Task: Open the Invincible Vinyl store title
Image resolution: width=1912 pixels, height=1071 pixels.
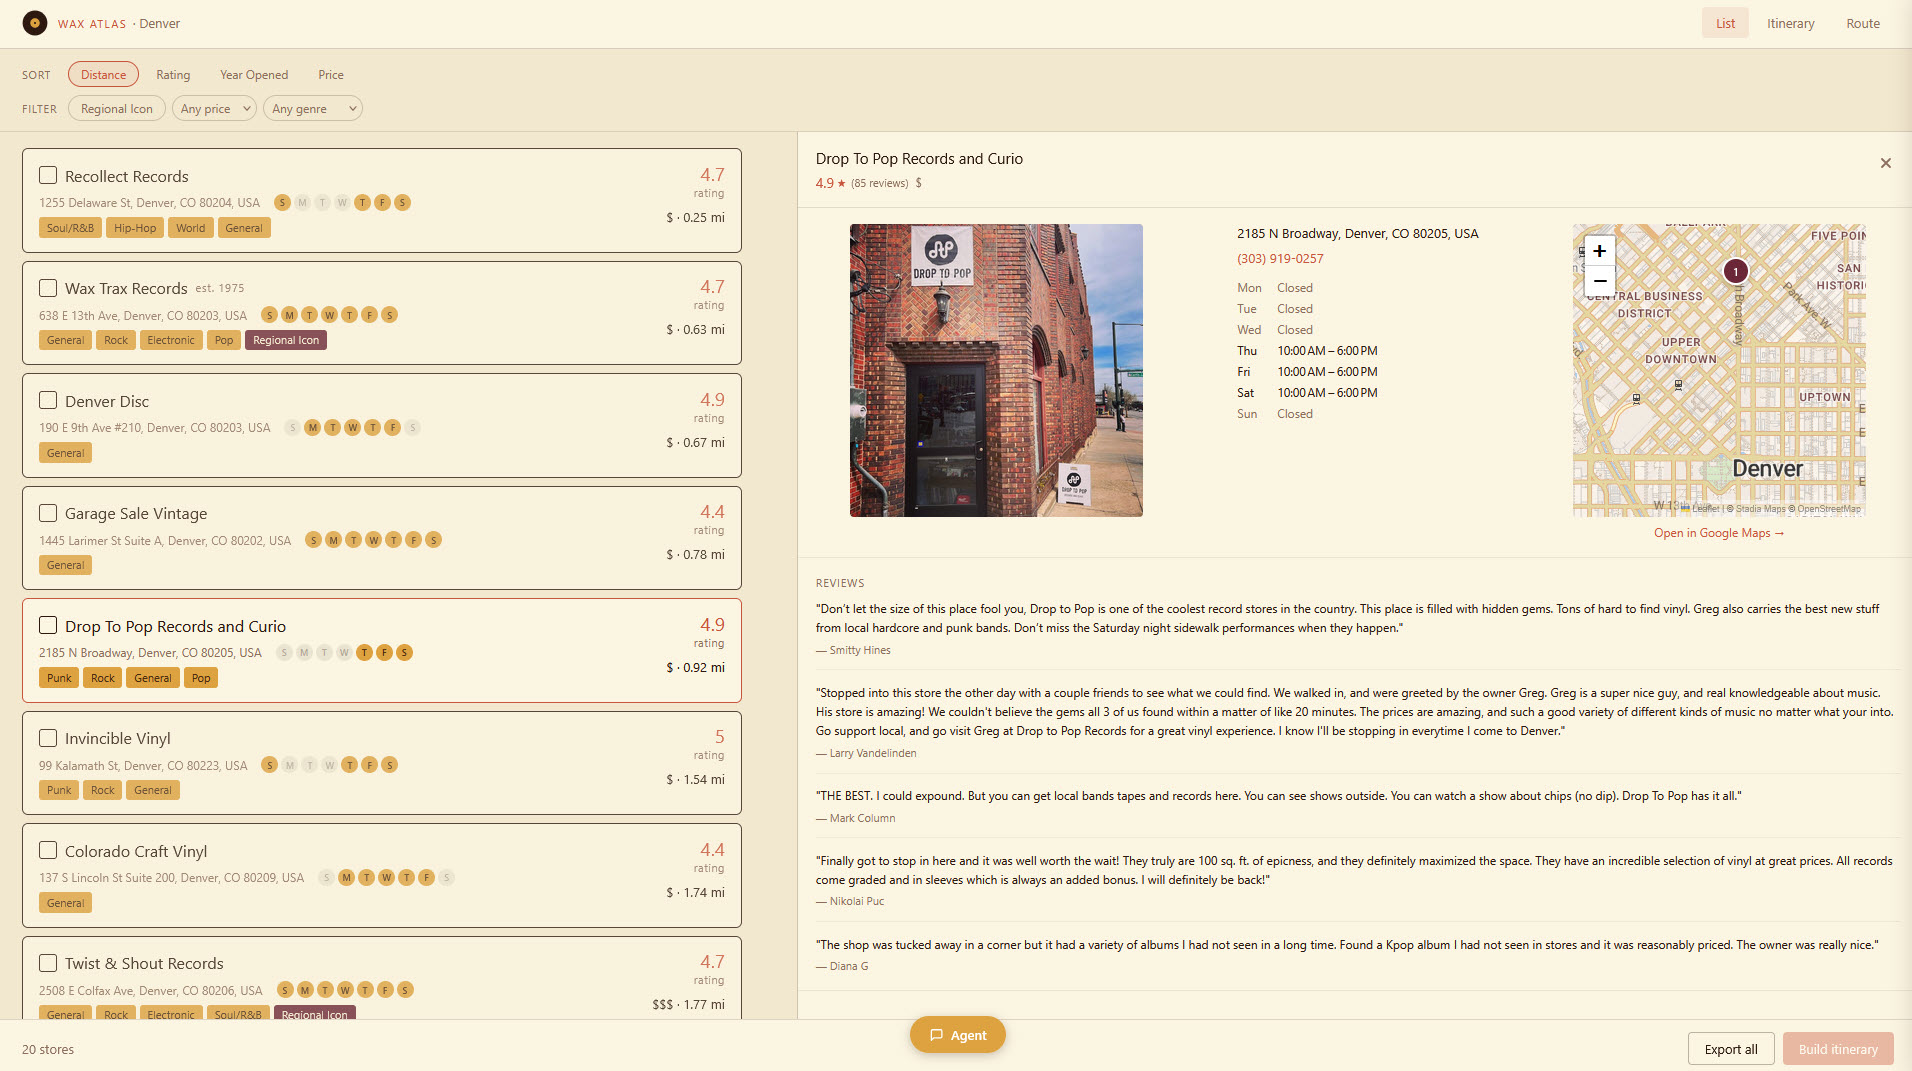Action: coord(118,739)
